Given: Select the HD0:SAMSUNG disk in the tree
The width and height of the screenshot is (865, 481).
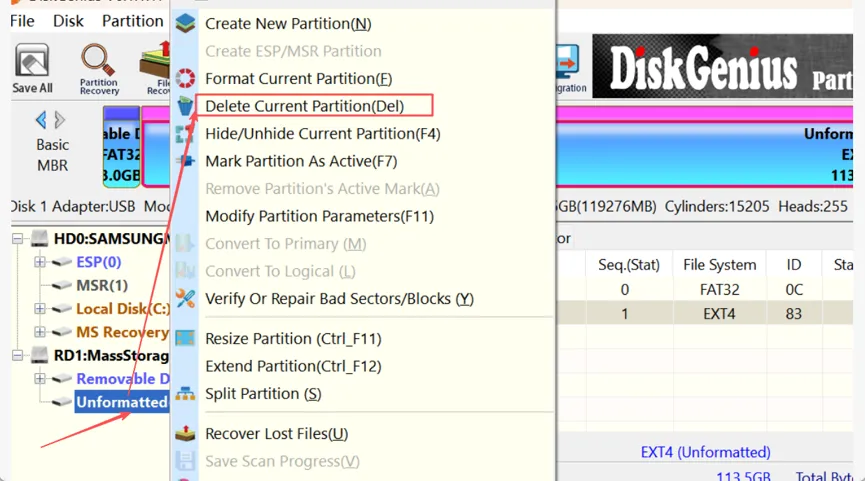Looking at the screenshot, I should pyautogui.click(x=111, y=238).
